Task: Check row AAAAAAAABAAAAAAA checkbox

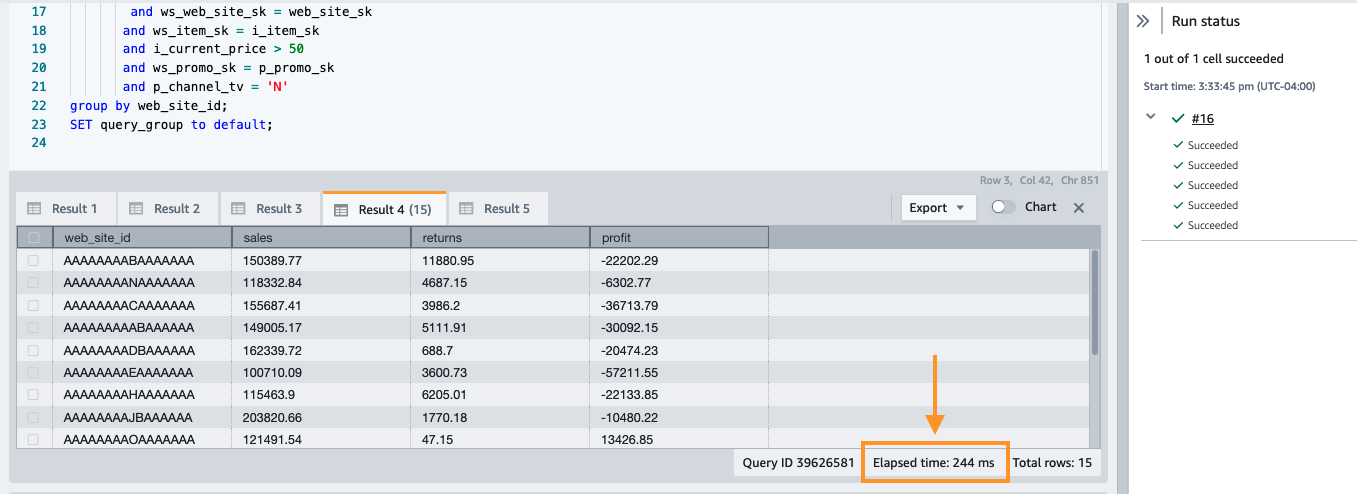Action: point(34,260)
